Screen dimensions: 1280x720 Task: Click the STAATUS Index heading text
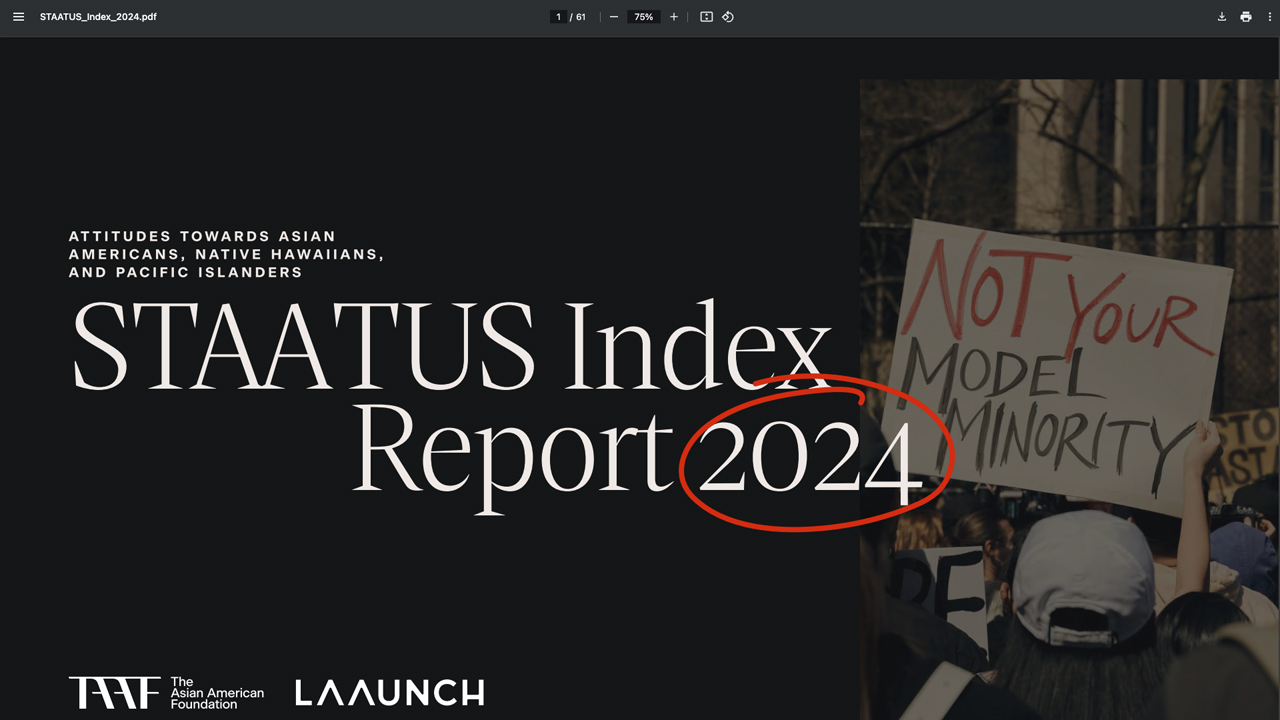click(x=452, y=345)
